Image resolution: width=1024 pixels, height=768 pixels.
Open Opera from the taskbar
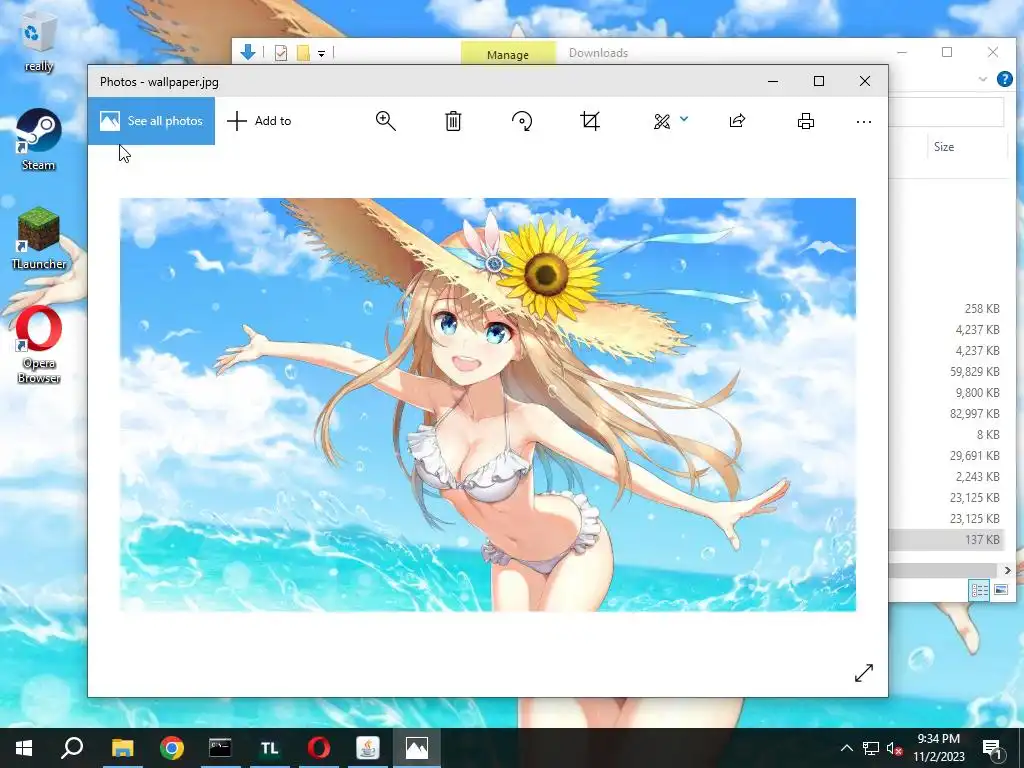319,748
